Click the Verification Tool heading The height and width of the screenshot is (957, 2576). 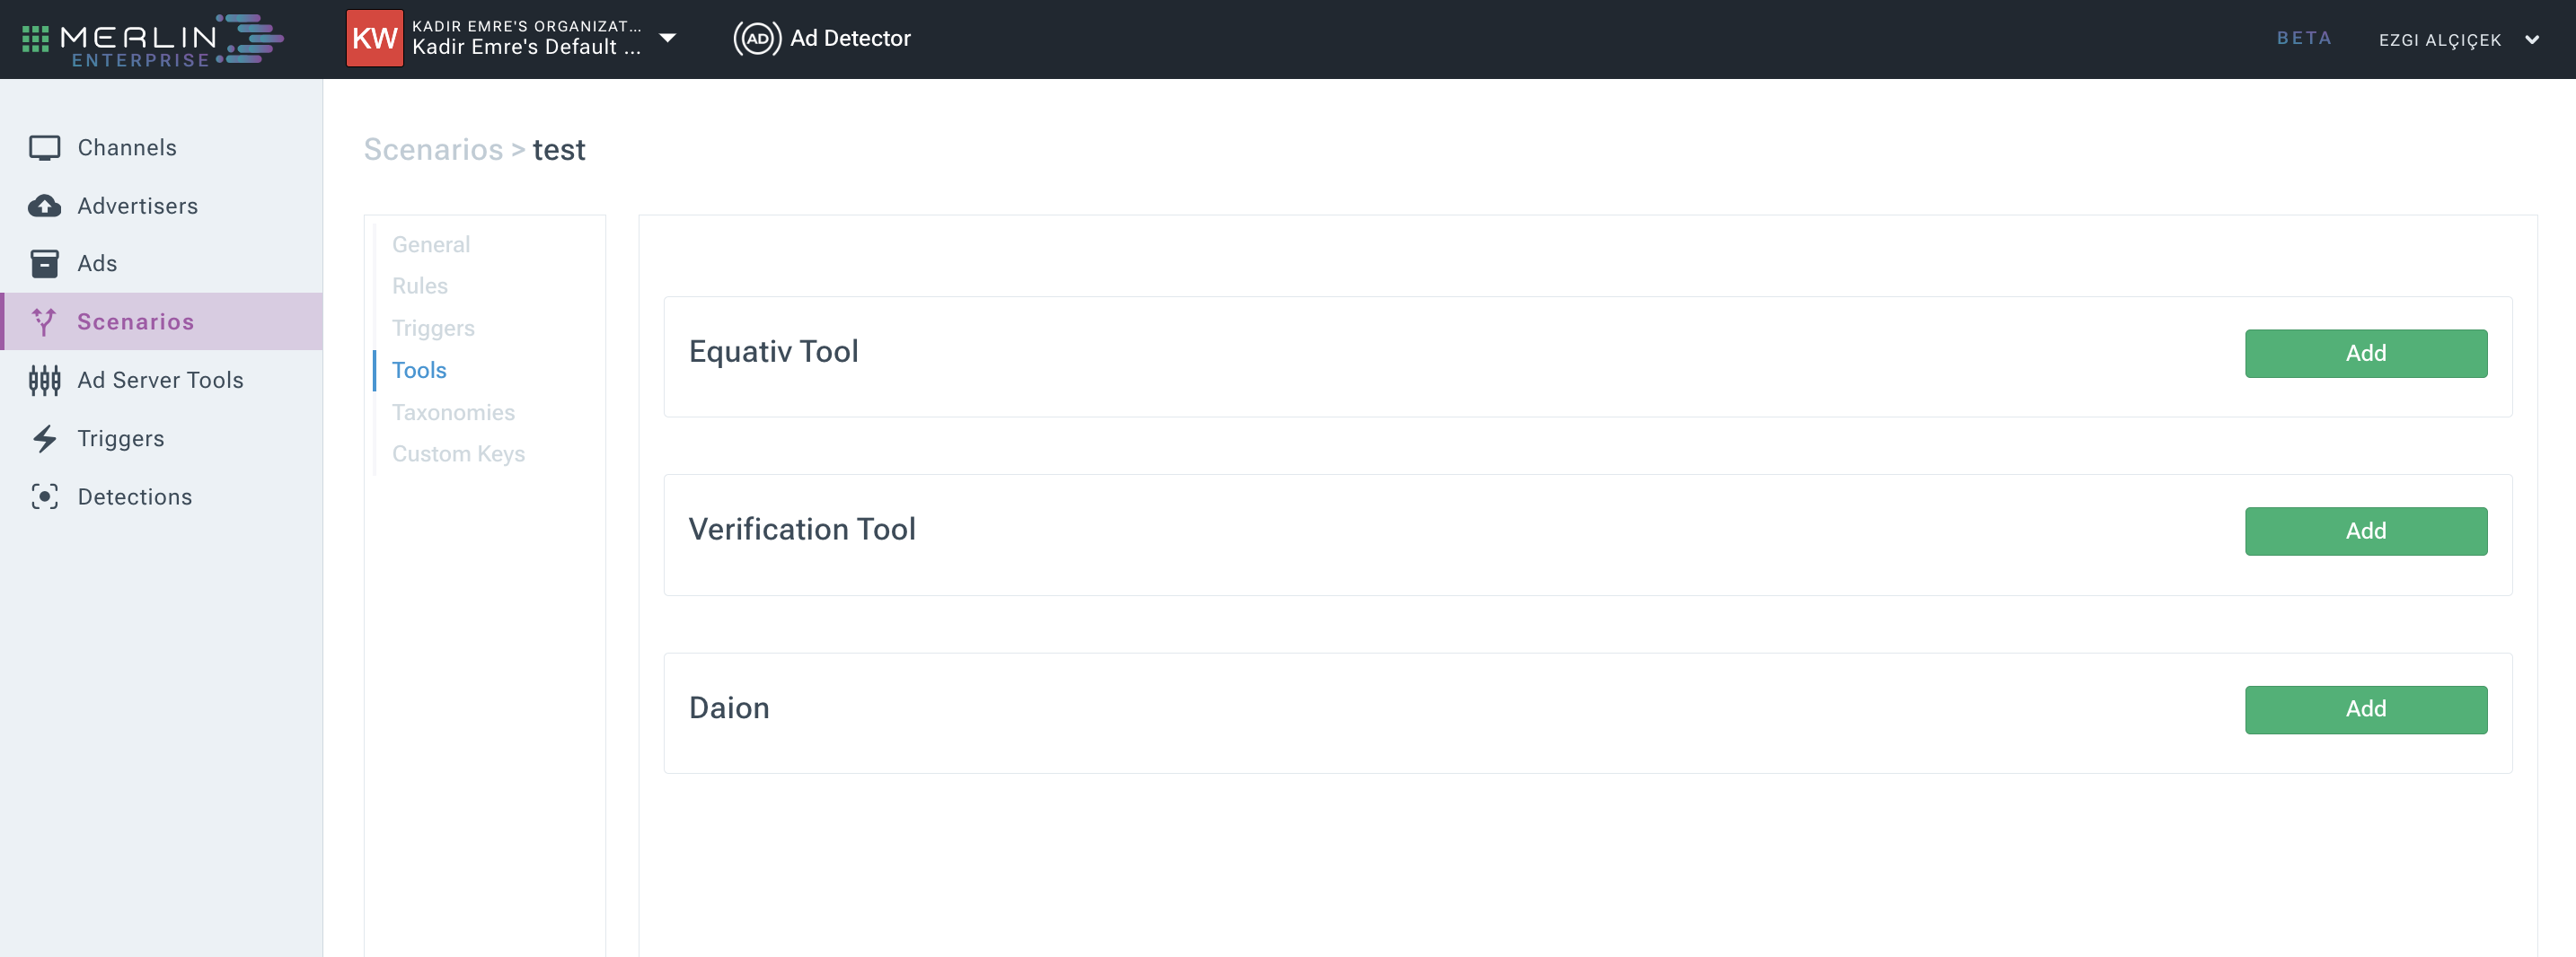(802, 529)
